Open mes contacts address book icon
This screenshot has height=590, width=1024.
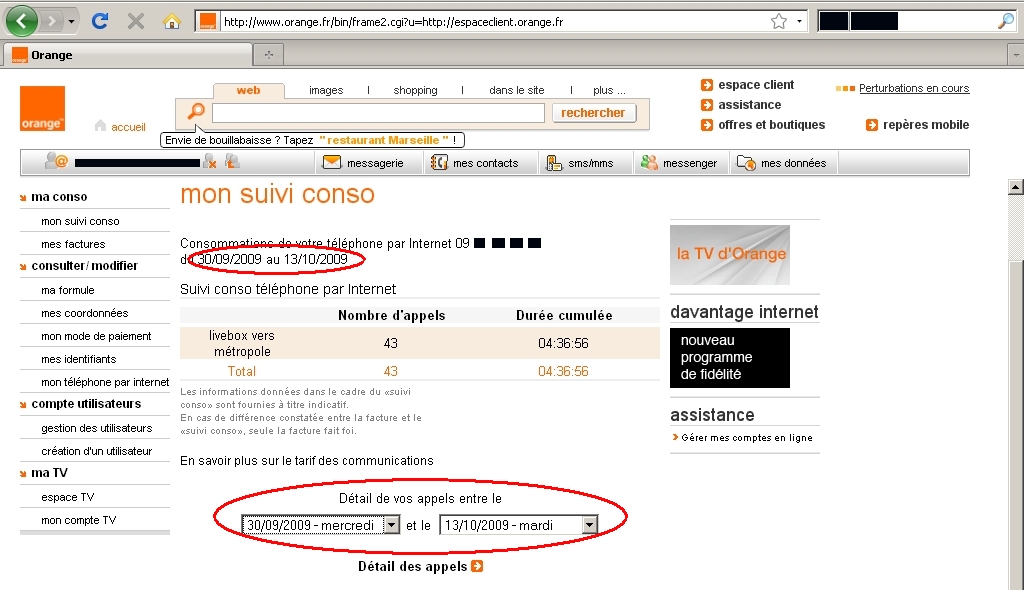tap(439, 162)
